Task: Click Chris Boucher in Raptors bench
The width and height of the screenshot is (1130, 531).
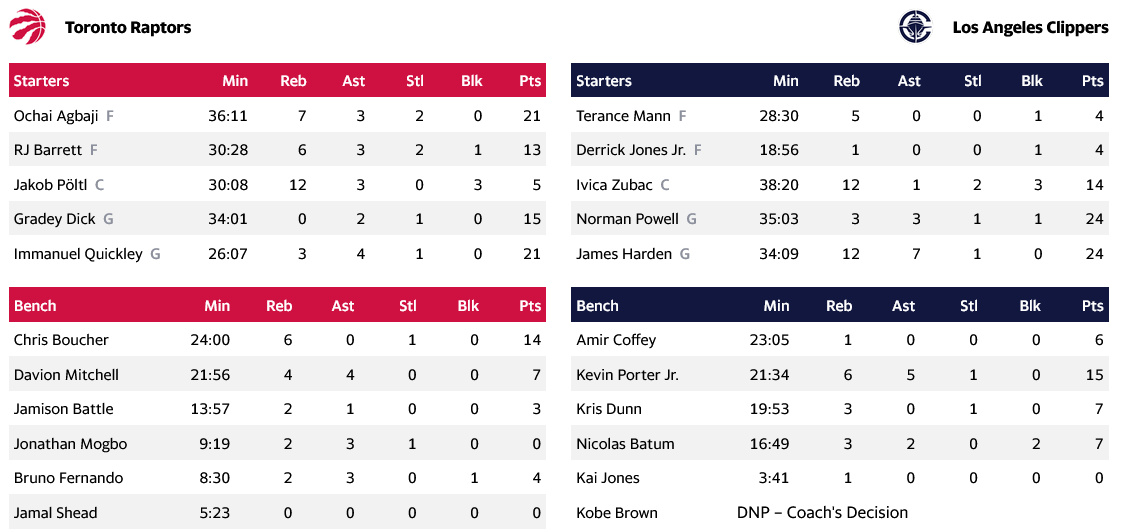Action: tap(61, 340)
